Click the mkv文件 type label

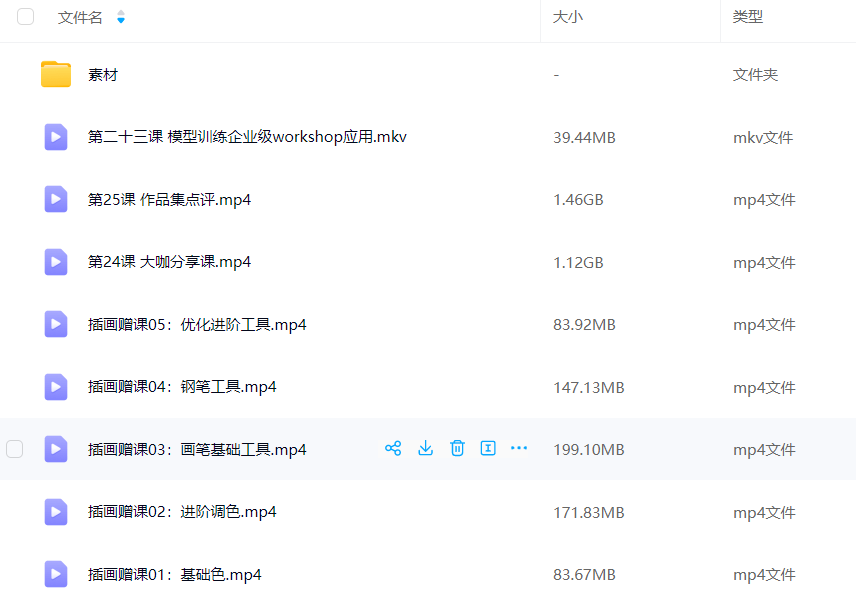[763, 138]
